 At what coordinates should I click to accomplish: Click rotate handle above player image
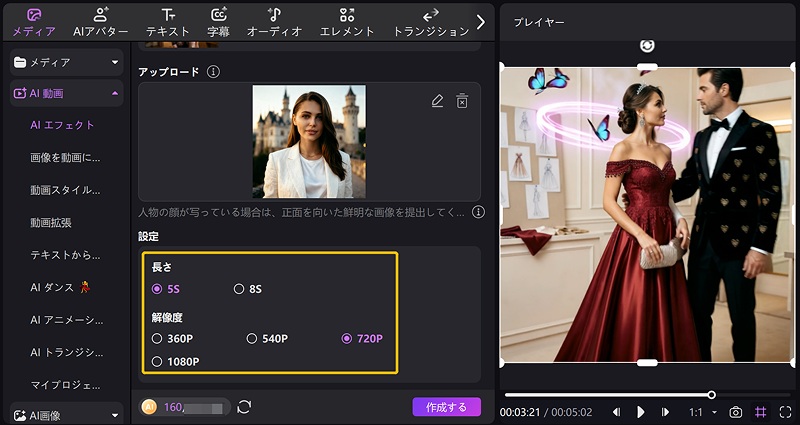pyautogui.click(x=647, y=46)
